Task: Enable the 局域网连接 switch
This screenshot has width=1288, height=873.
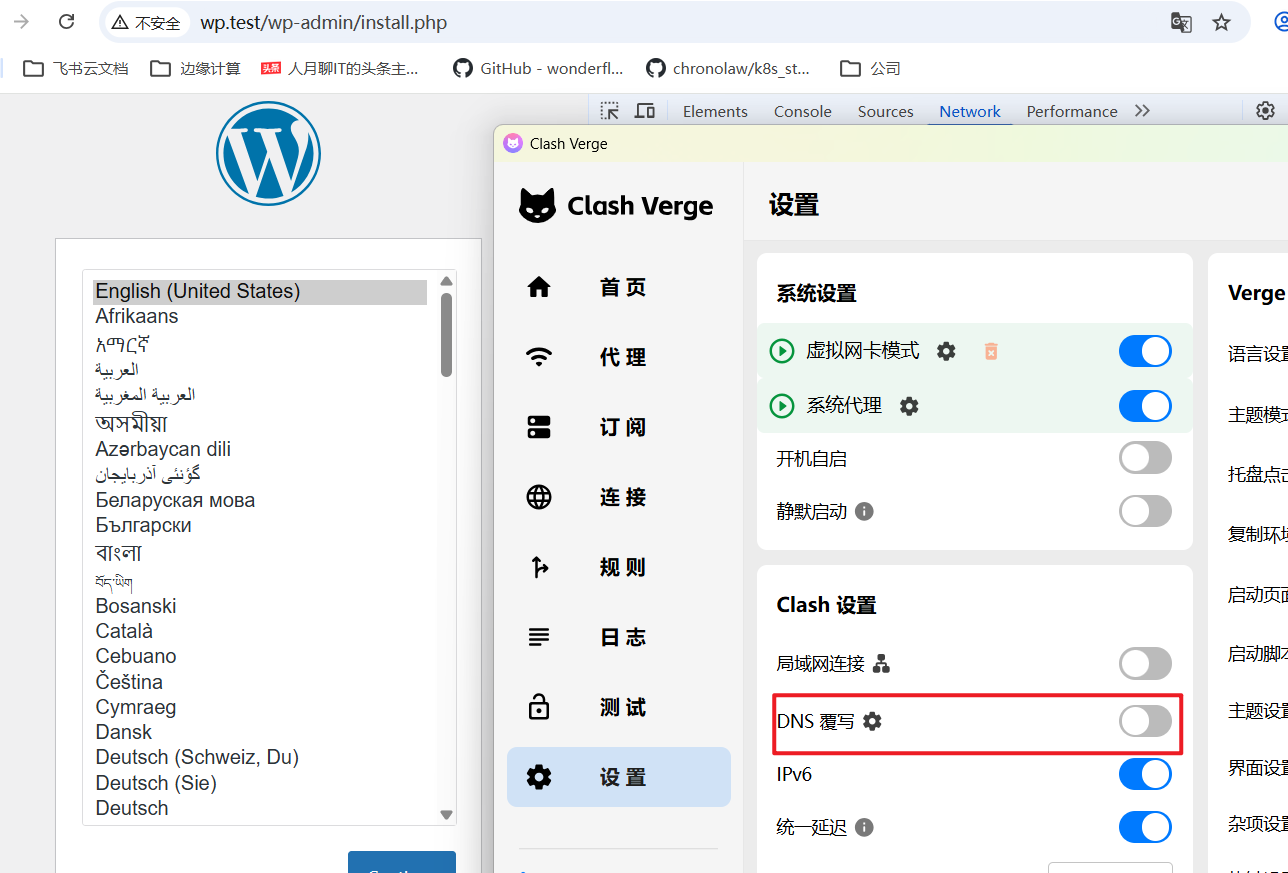Action: (1145, 663)
